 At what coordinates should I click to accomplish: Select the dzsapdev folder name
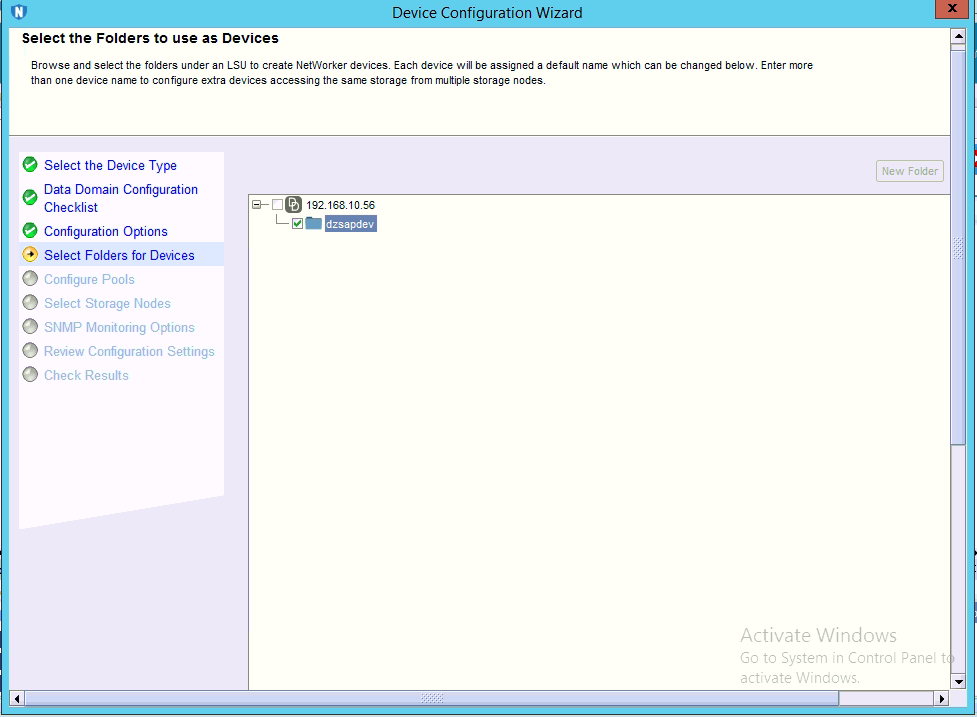coord(350,224)
